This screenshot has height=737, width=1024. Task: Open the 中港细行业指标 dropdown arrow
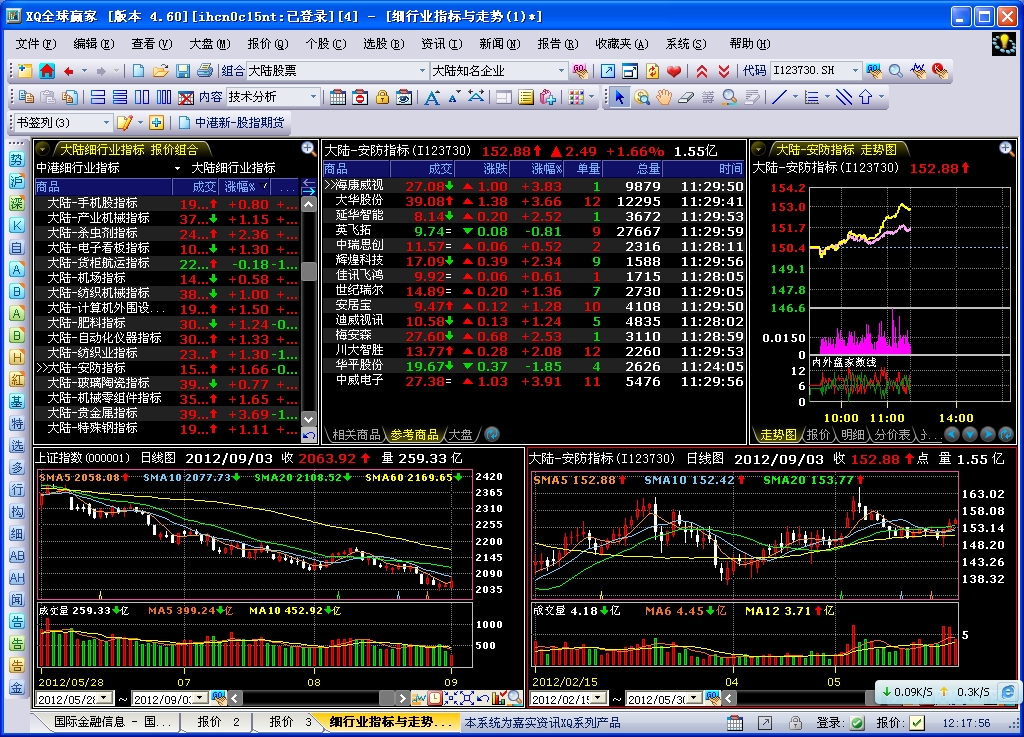pos(177,168)
